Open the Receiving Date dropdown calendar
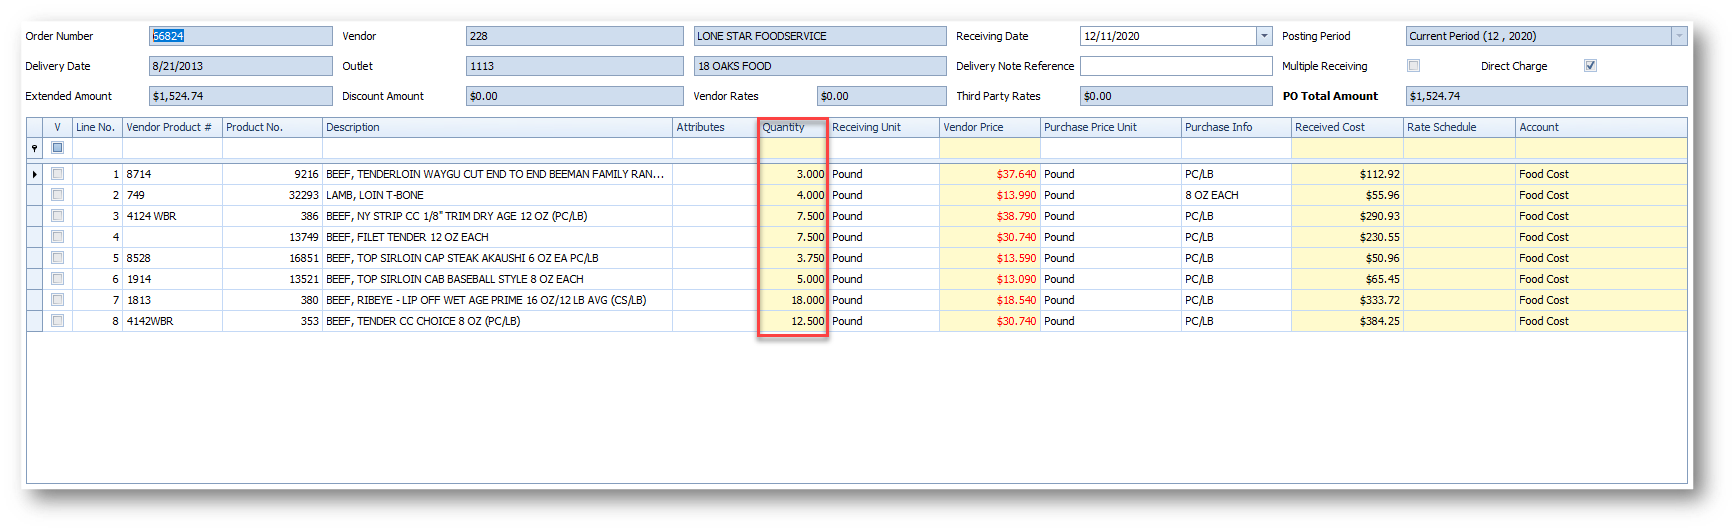Screen dimensions: 1736x532 1264,36
